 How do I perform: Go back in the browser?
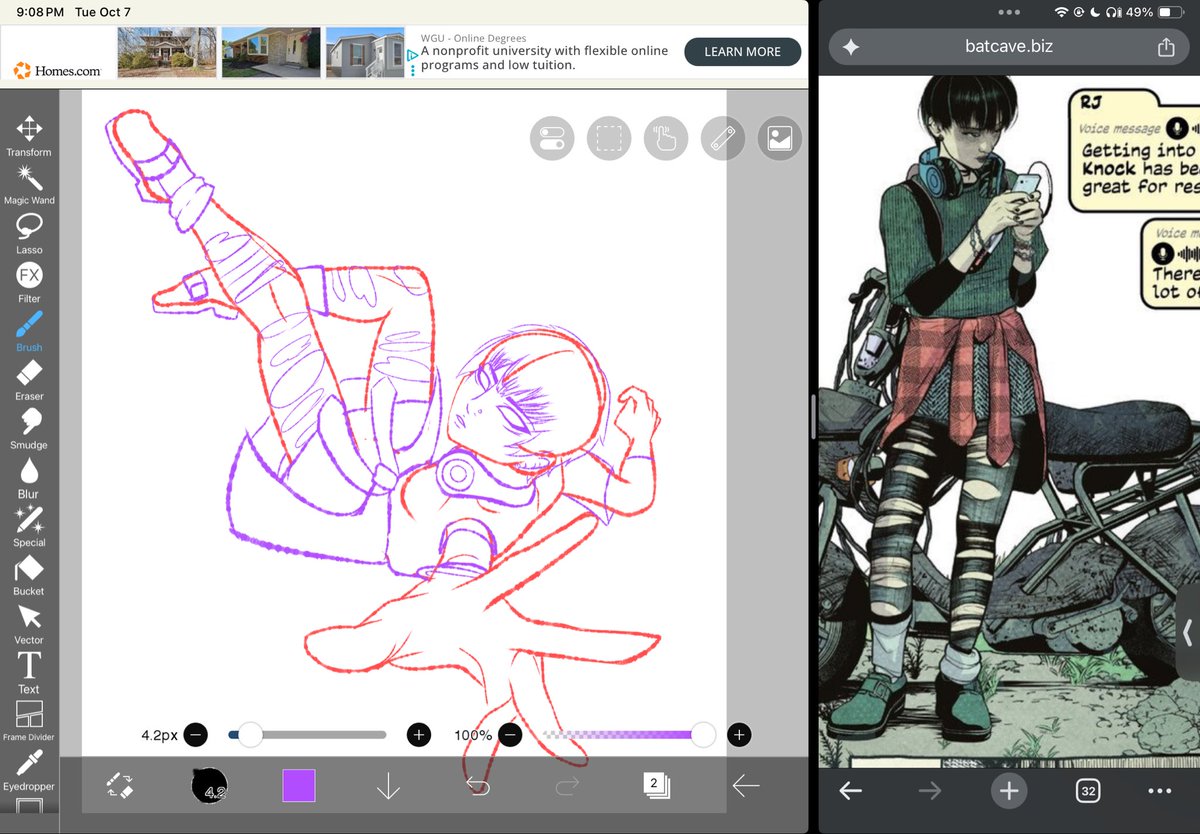[850, 791]
